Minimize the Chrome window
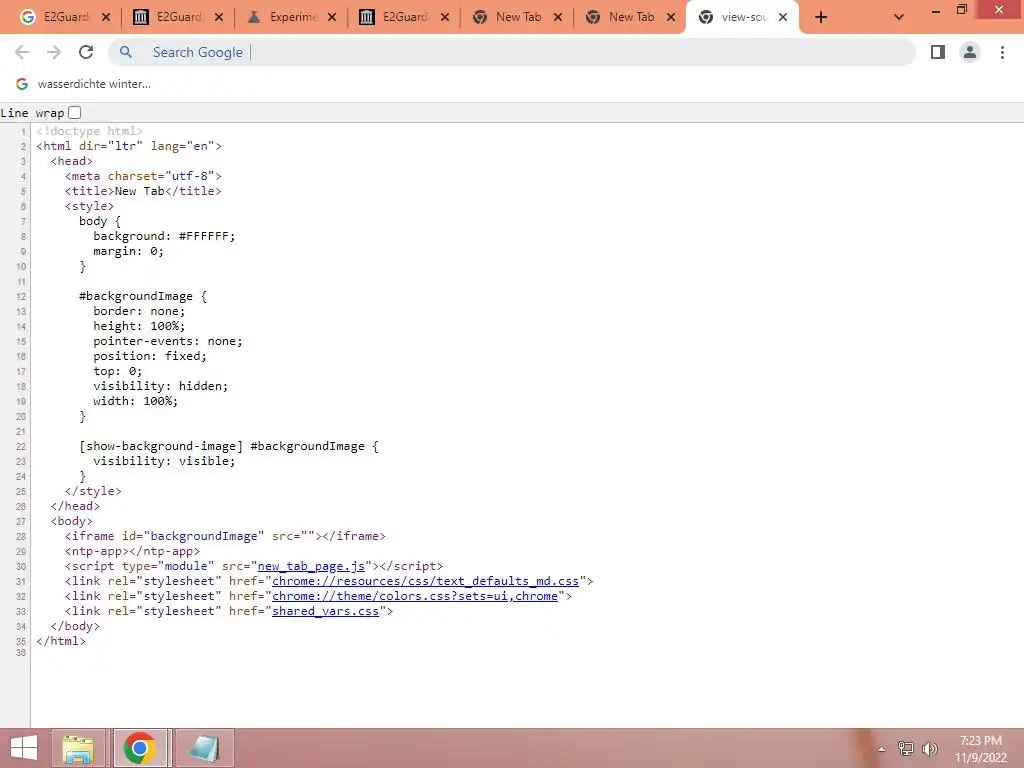 936,10
